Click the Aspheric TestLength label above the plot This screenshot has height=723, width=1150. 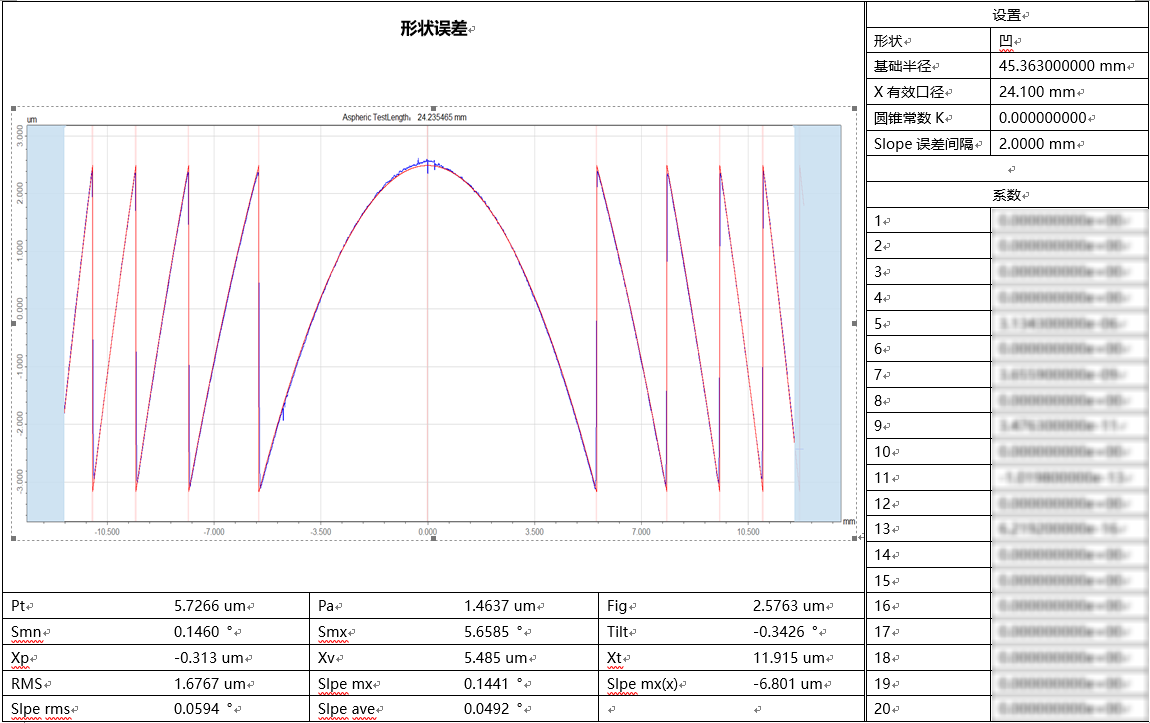click(404, 117)
